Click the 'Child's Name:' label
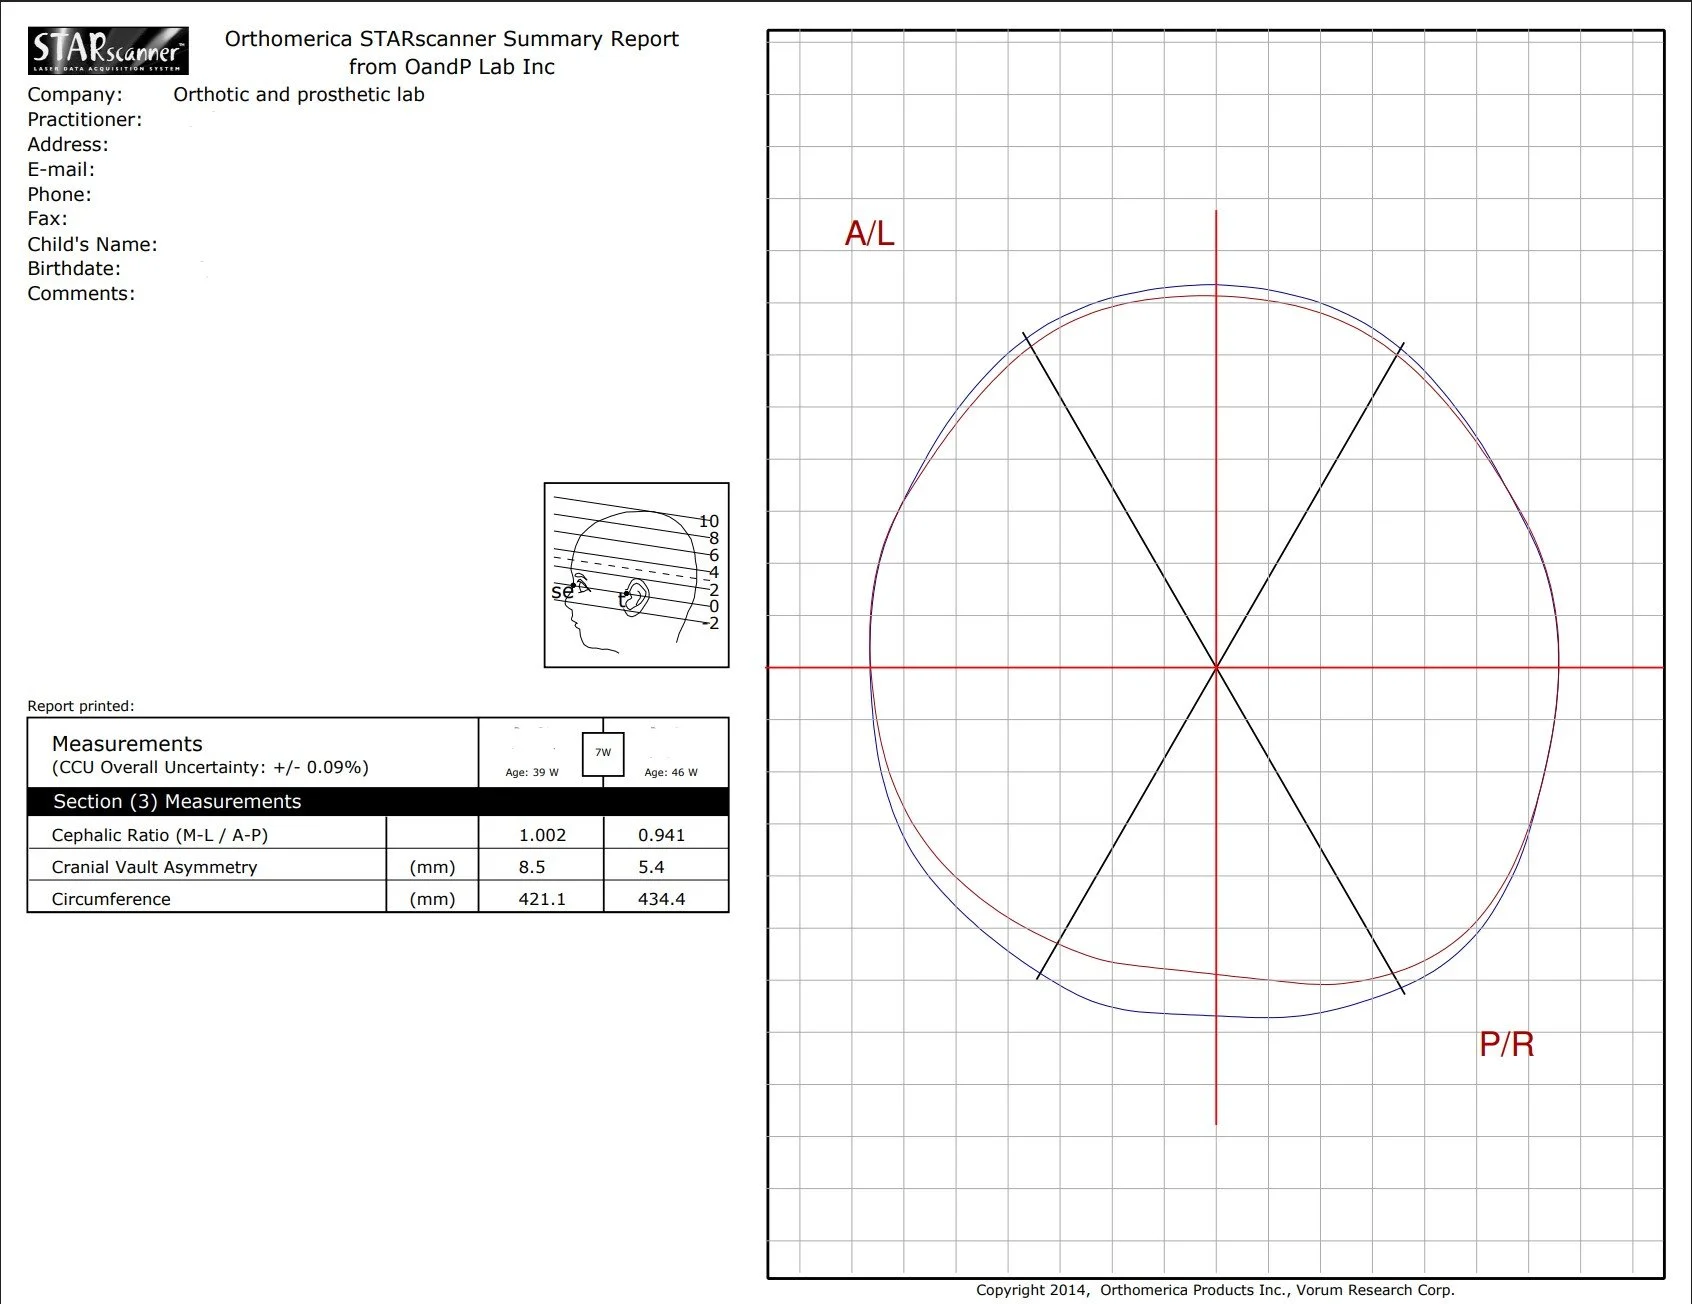 click(92, 245)
